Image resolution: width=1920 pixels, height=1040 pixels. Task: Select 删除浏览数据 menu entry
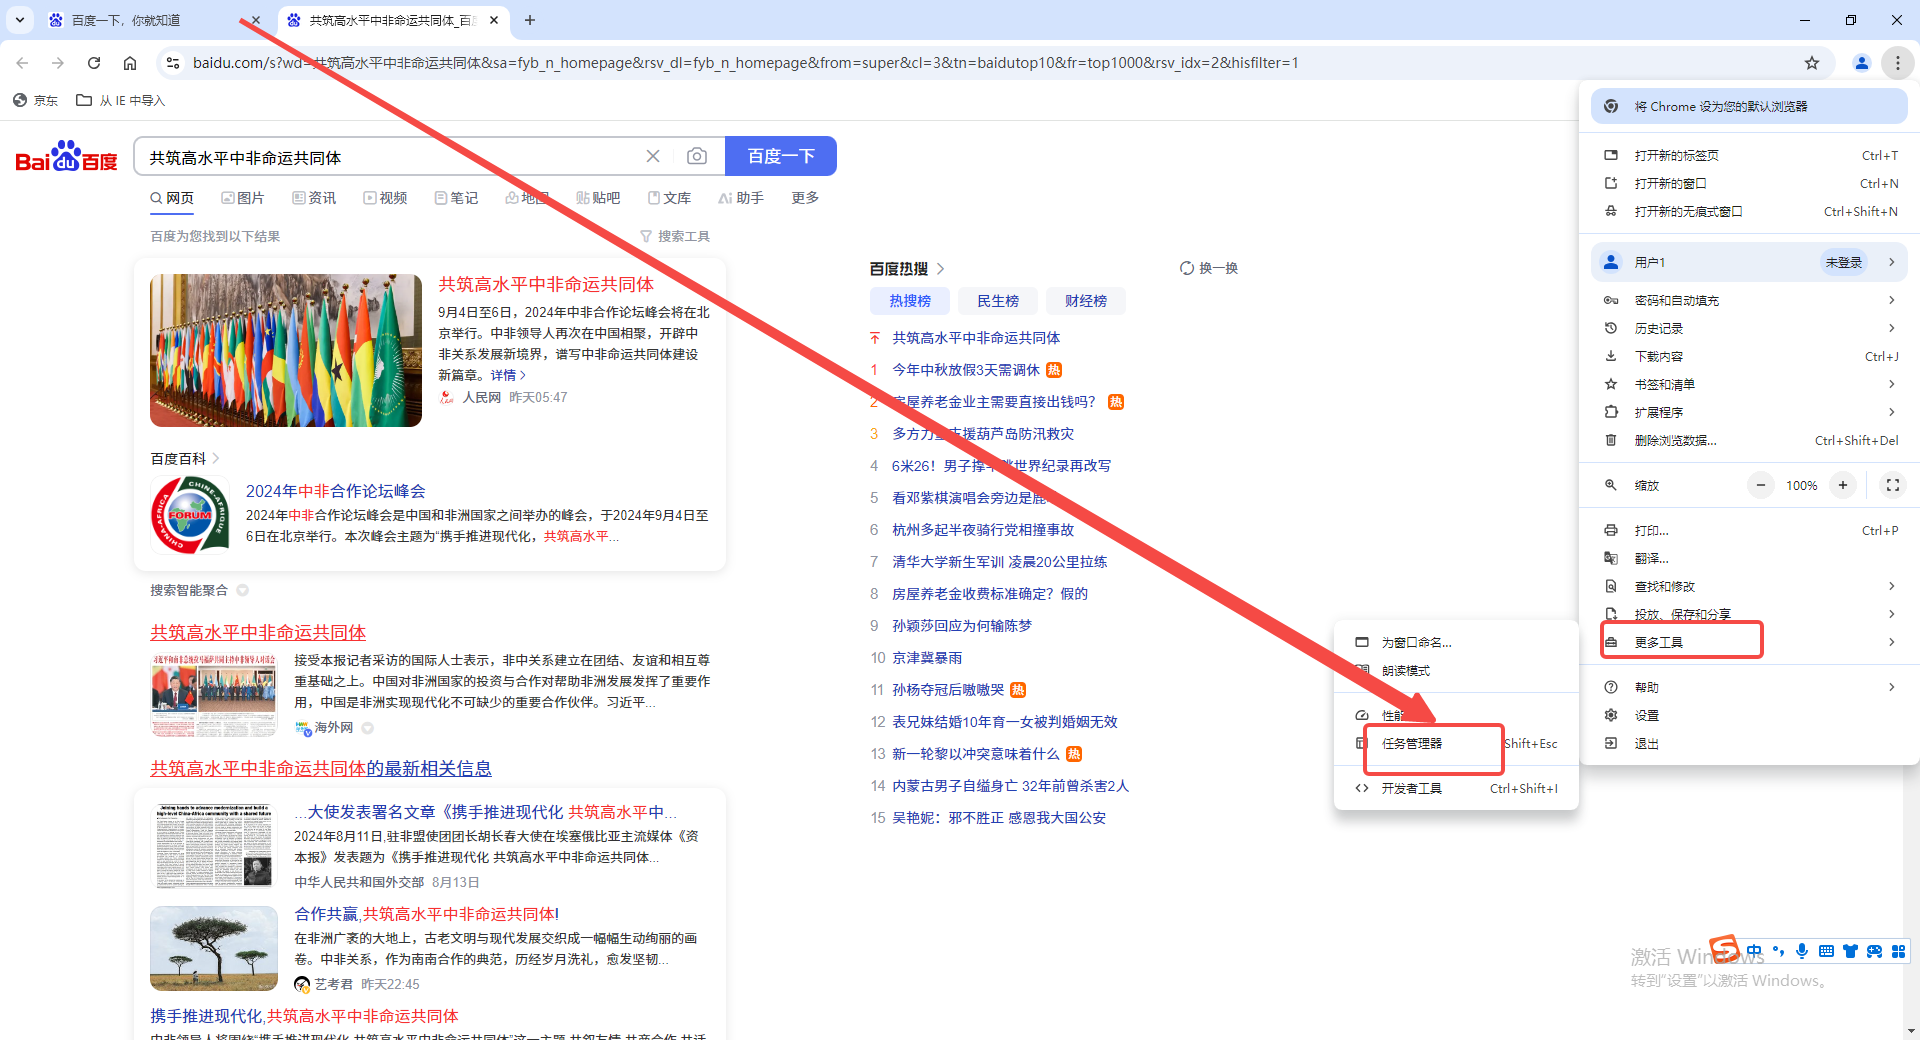tap(1750, 440)
